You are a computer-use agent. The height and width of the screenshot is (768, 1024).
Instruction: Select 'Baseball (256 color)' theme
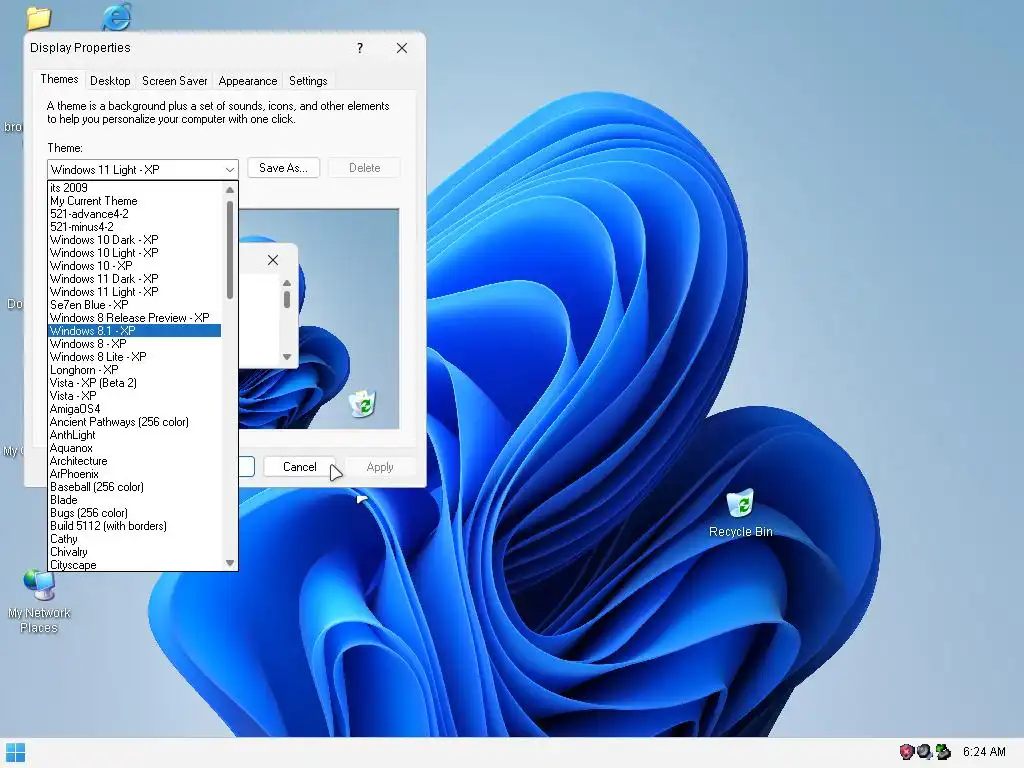(x=135, y=487)
